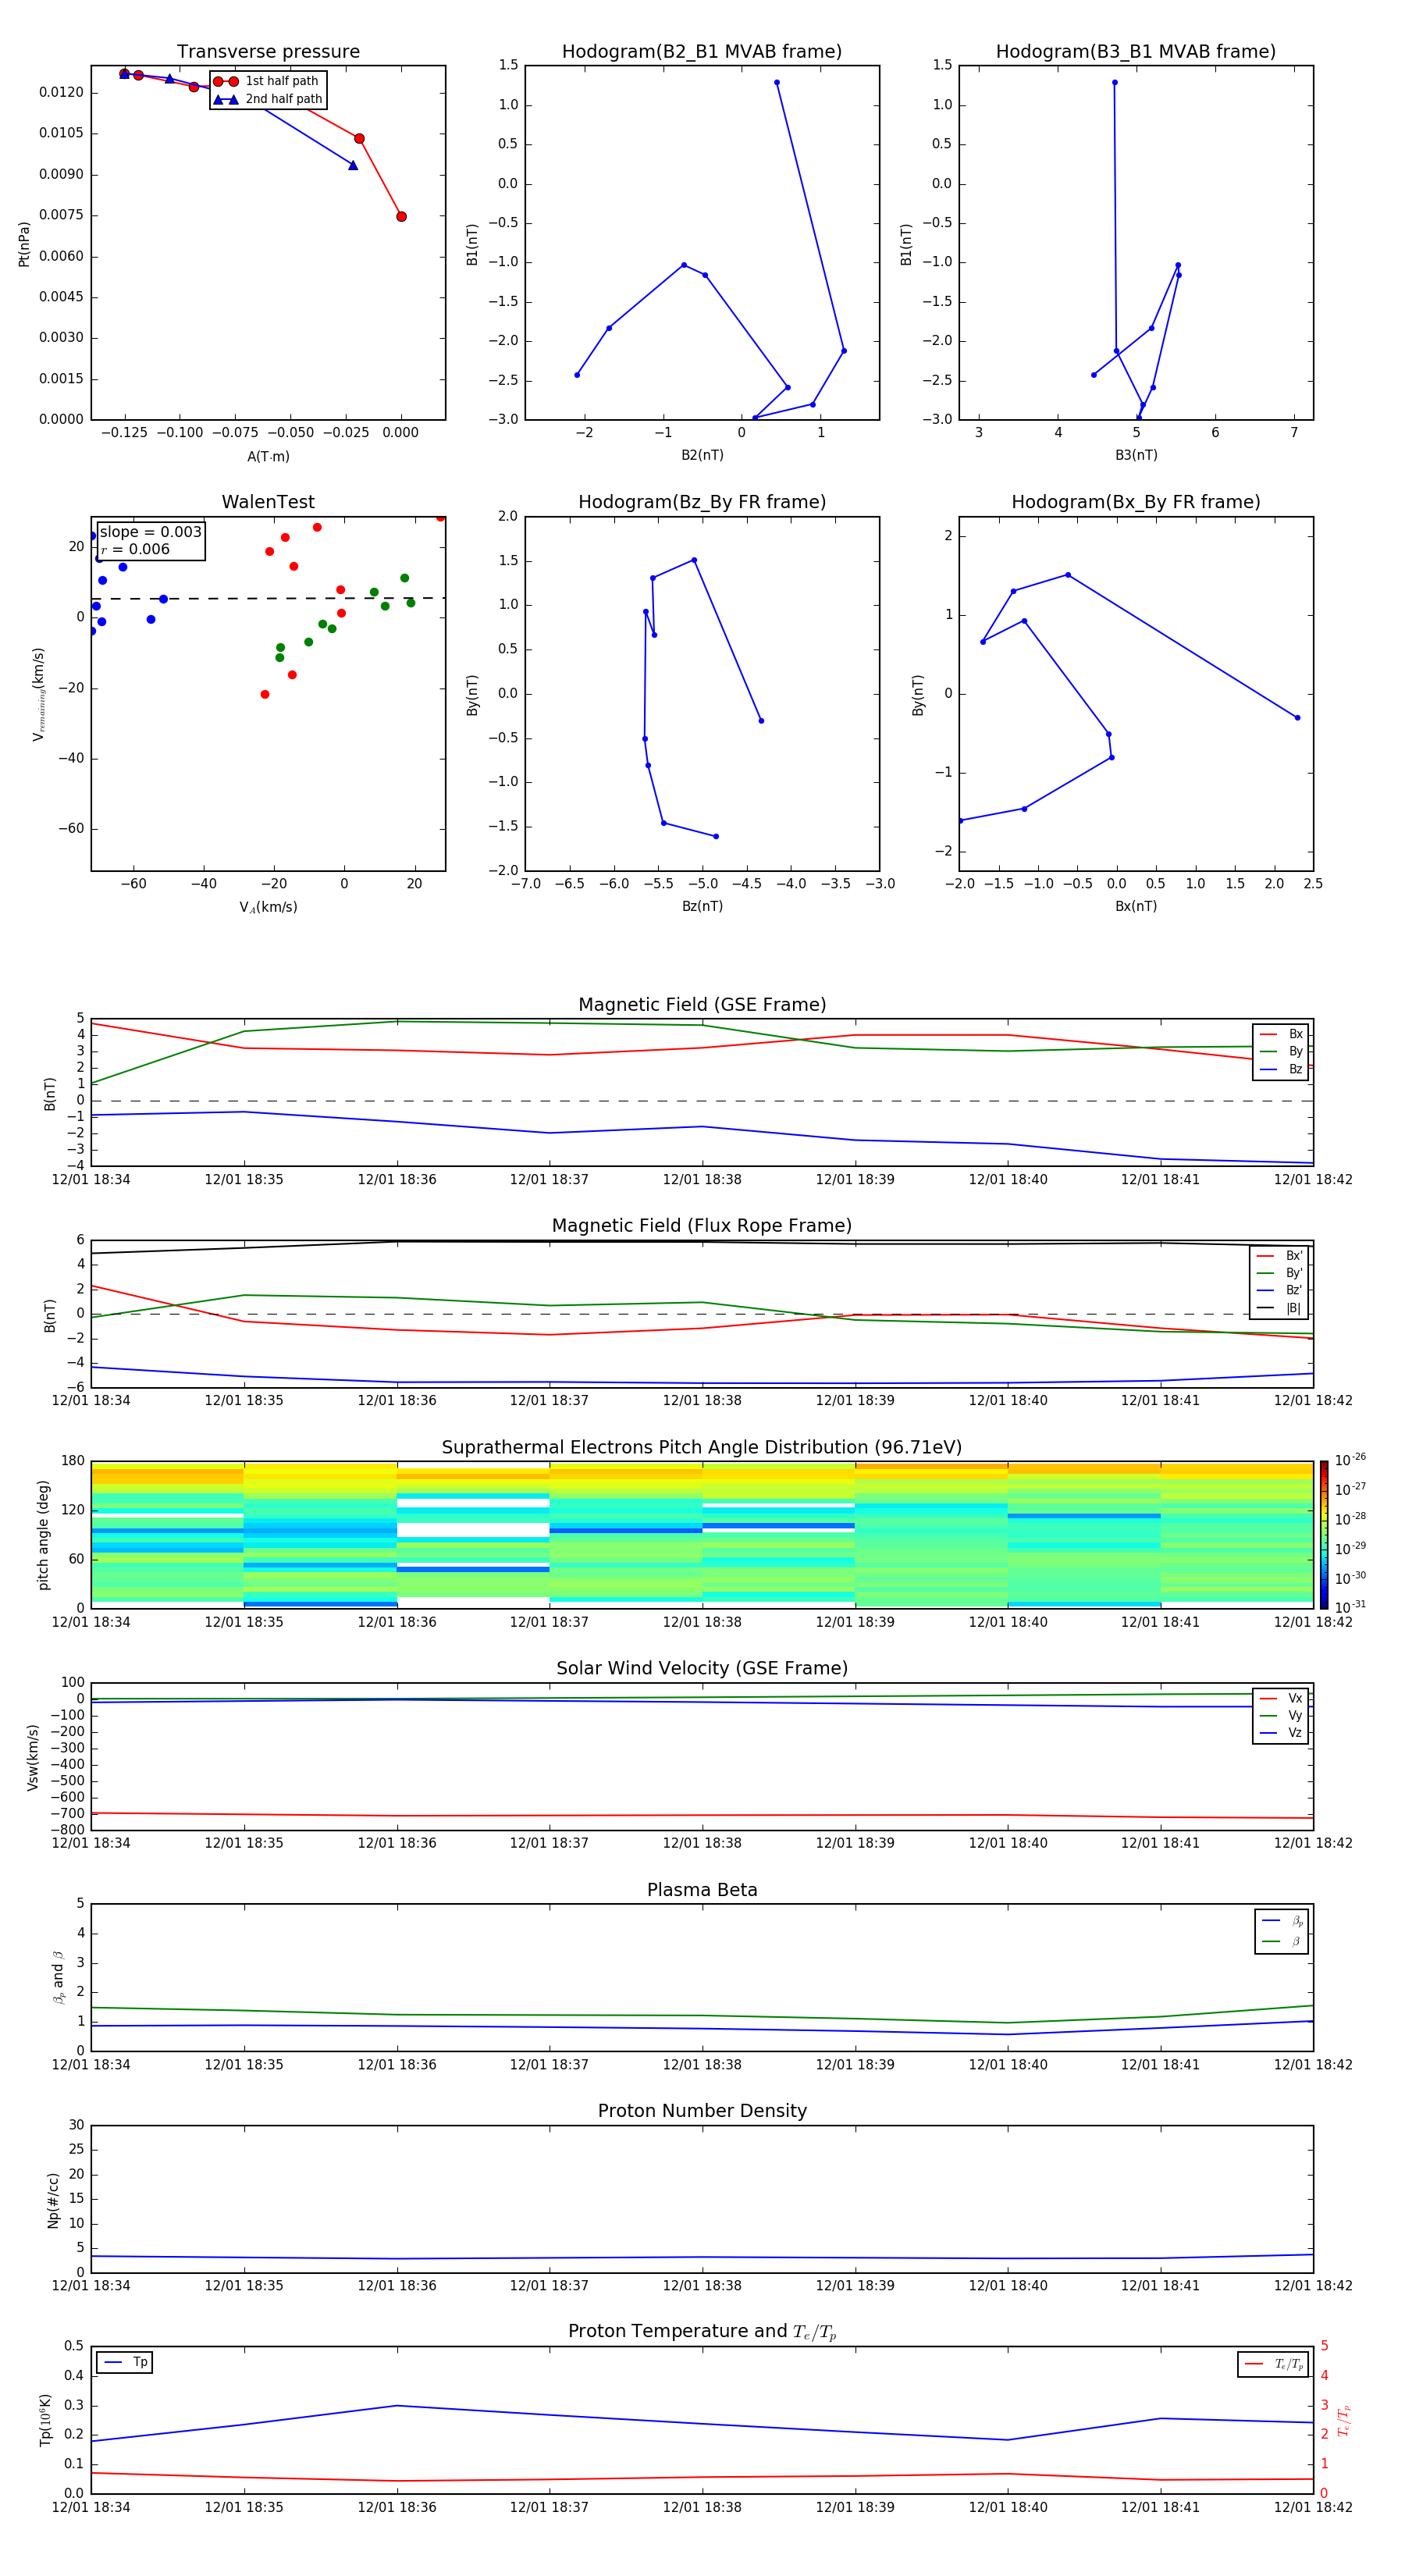Click the 'Suprathermal Electrons Pitch Angle Distribution' title
This screenshot has width=1405, height=2576.
702,1448
